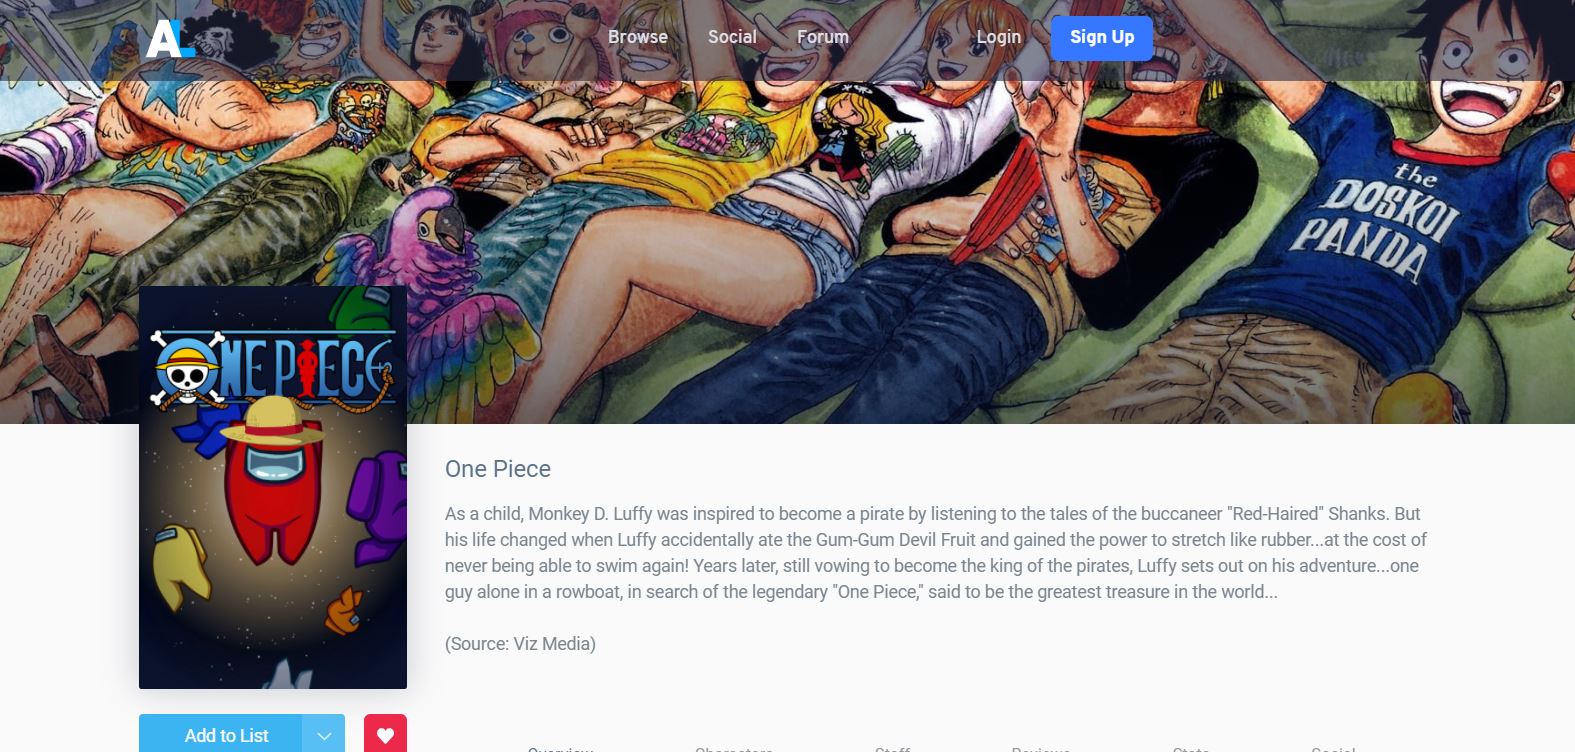
Task: Click the Login link
Action: pos(999,37)
